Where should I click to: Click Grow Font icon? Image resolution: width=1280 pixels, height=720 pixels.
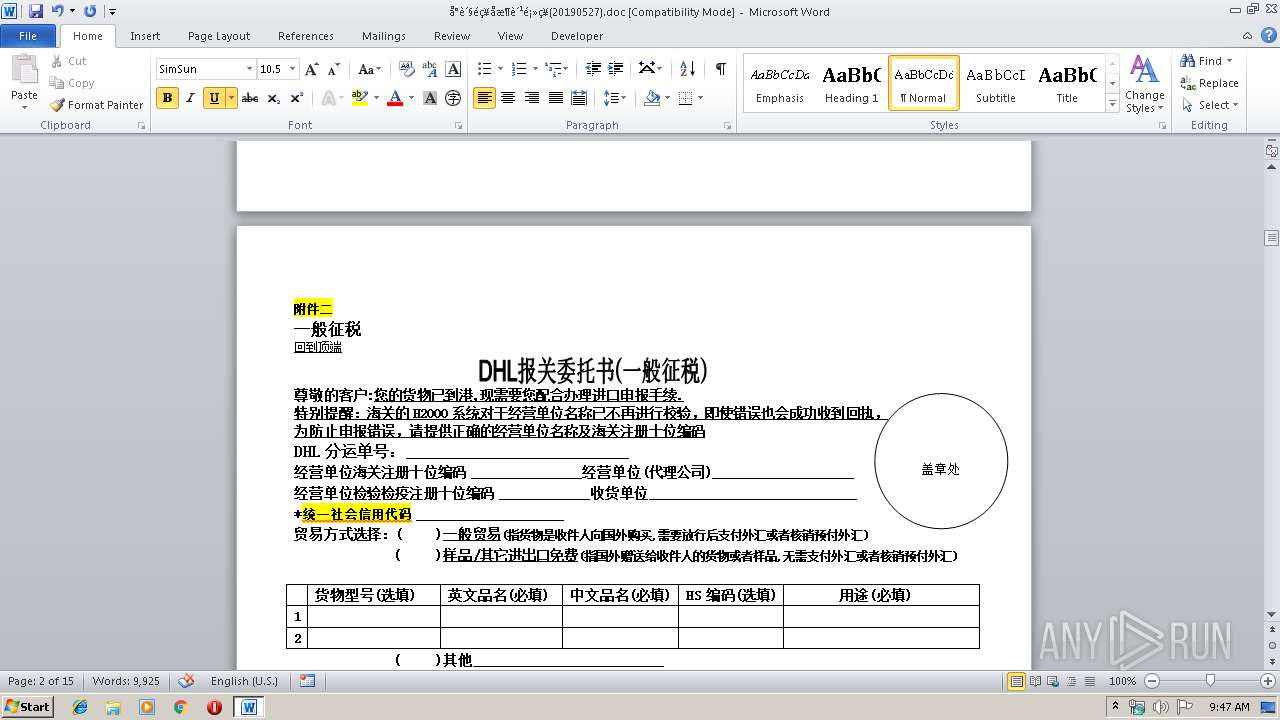tap(312, 69)
